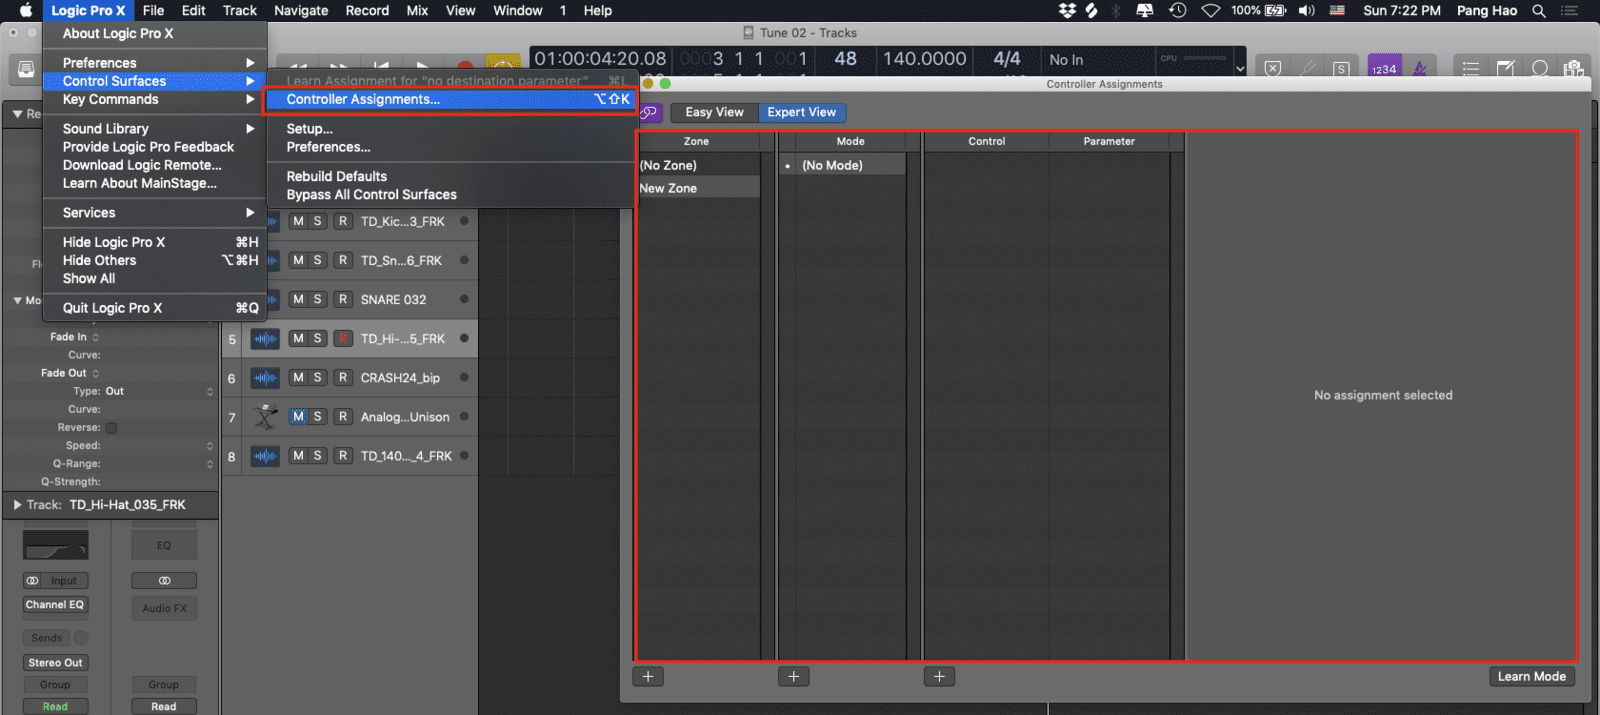
Task: Click the purple link icon beside Easy View
Action: (x=649, y=112)
